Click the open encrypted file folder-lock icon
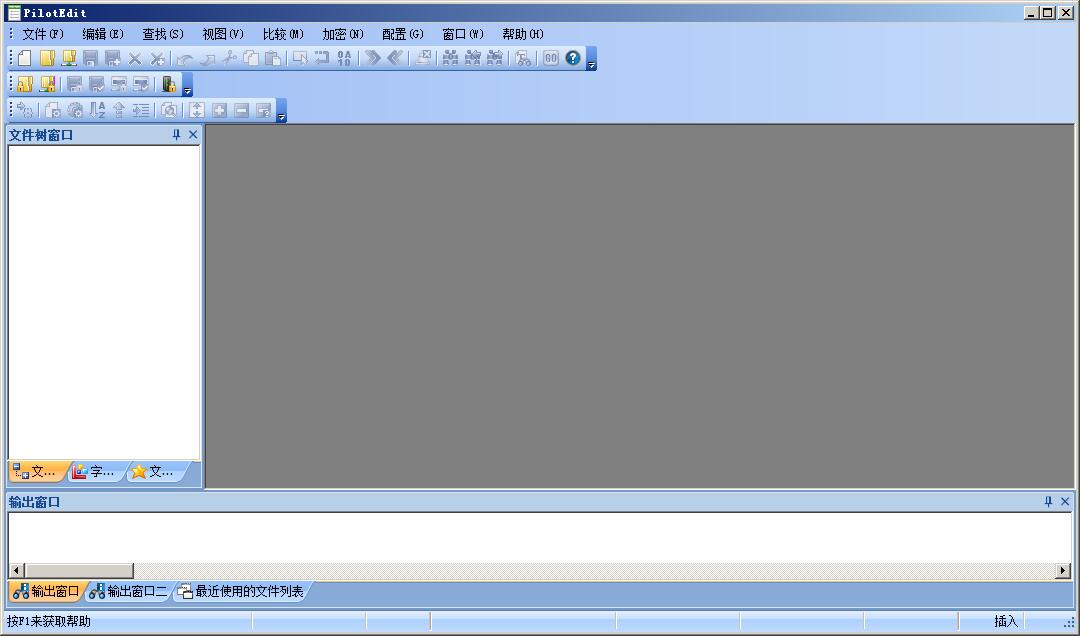Image resolution: width=1080 pixels, height=636 pixels. tap(25, 84)
